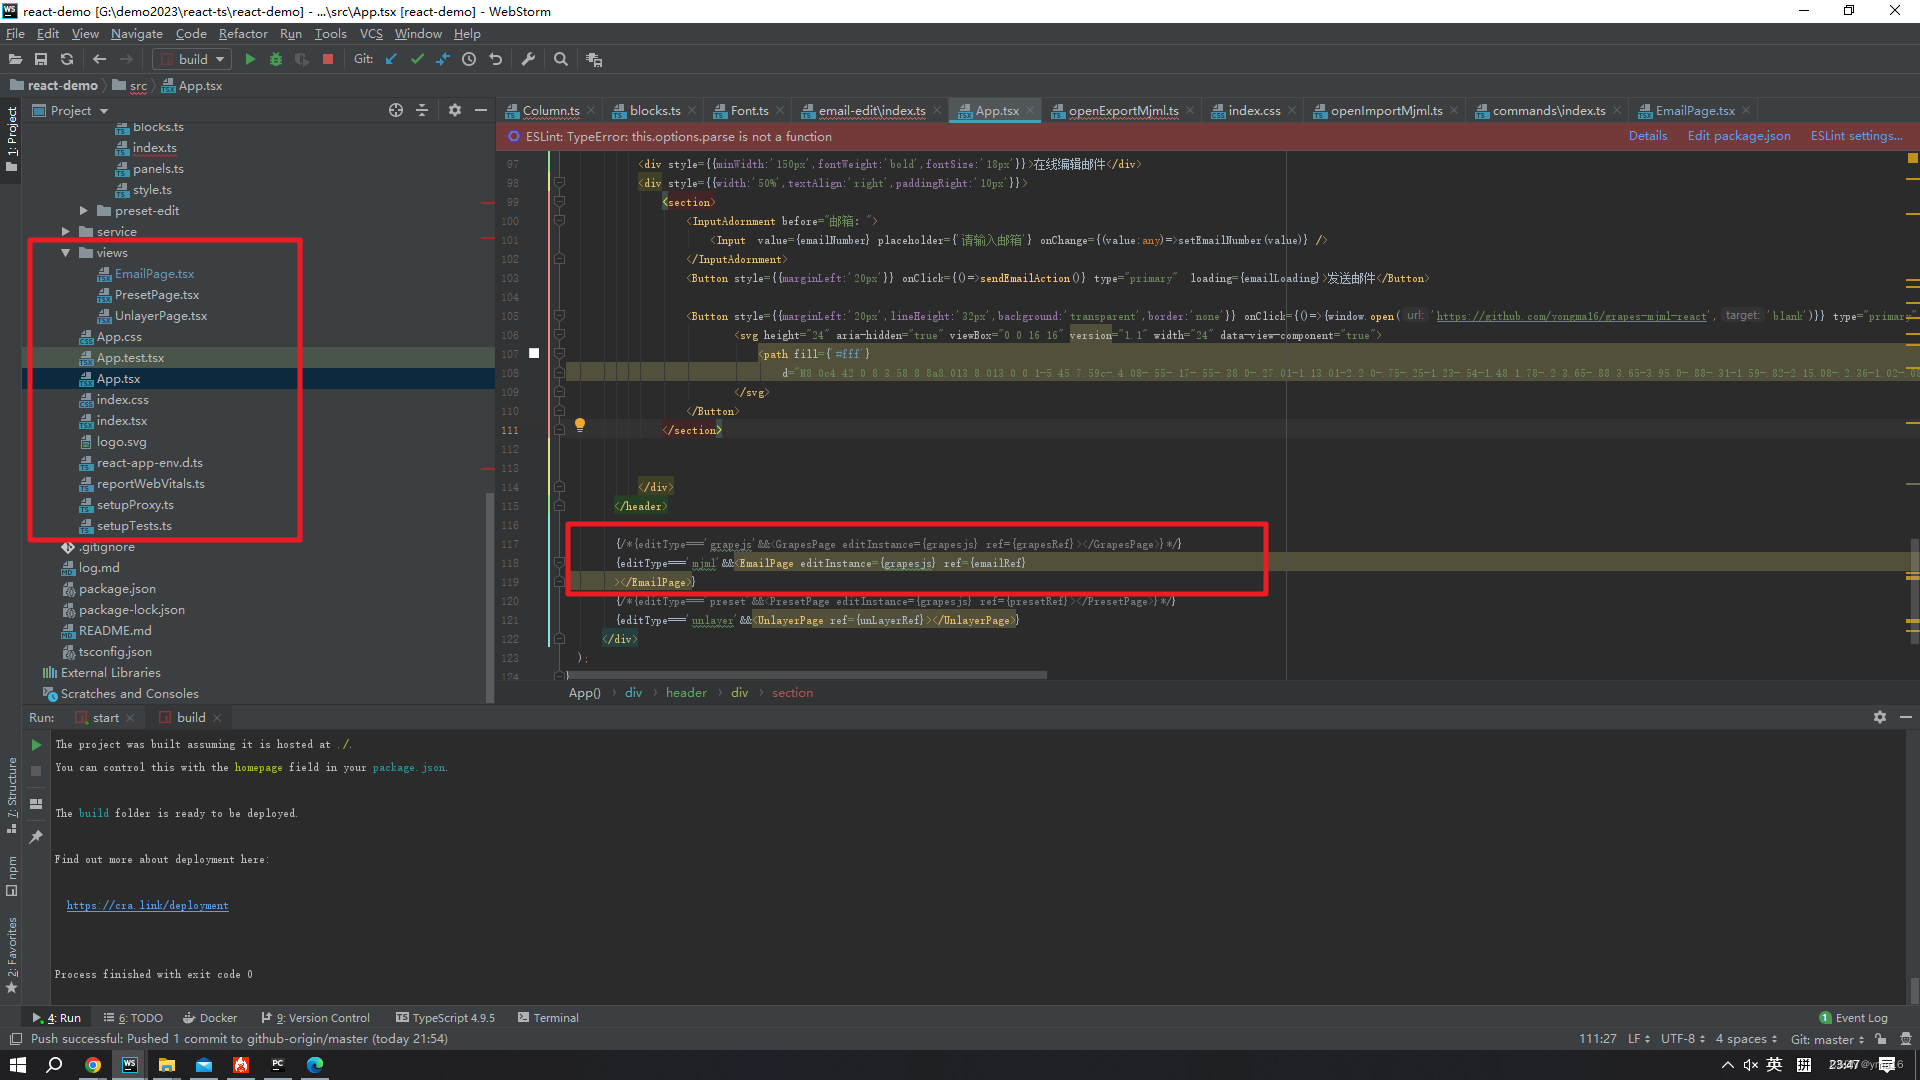Click the deployment URL link in console
This screenshot has height=1080, width=1920.
pos(149,905)
